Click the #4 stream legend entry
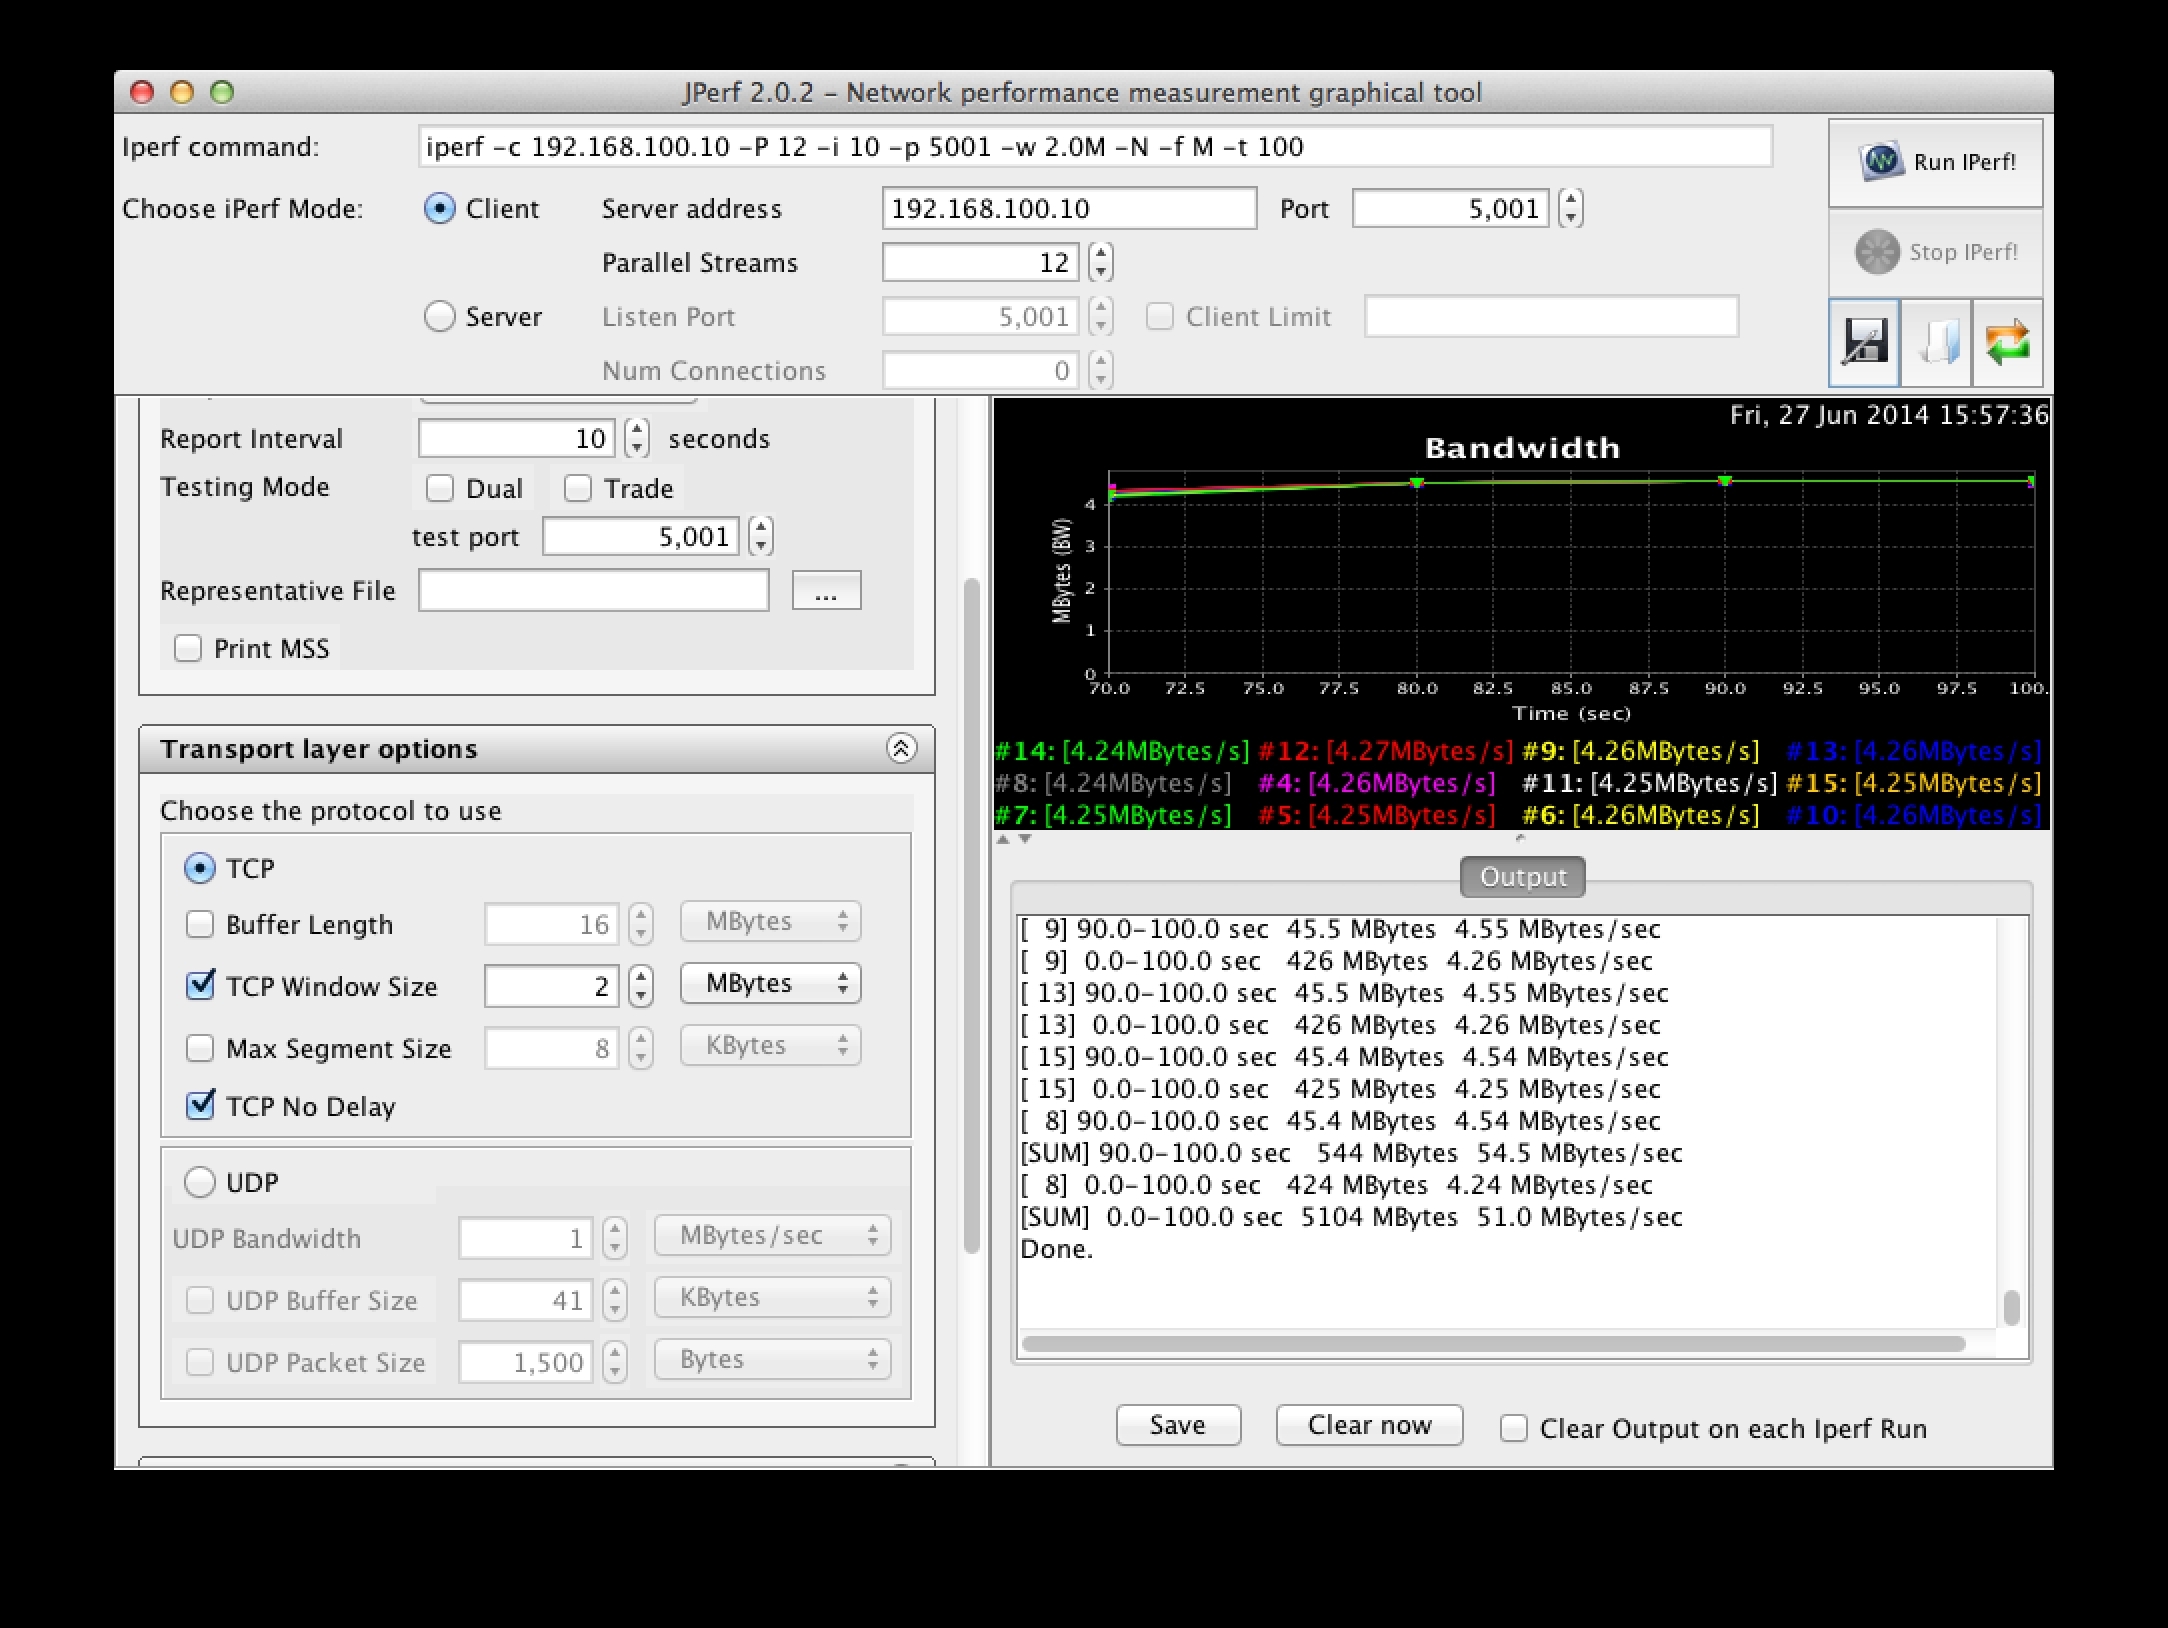This screenshot has height=1628, width=2168. 1376,783
